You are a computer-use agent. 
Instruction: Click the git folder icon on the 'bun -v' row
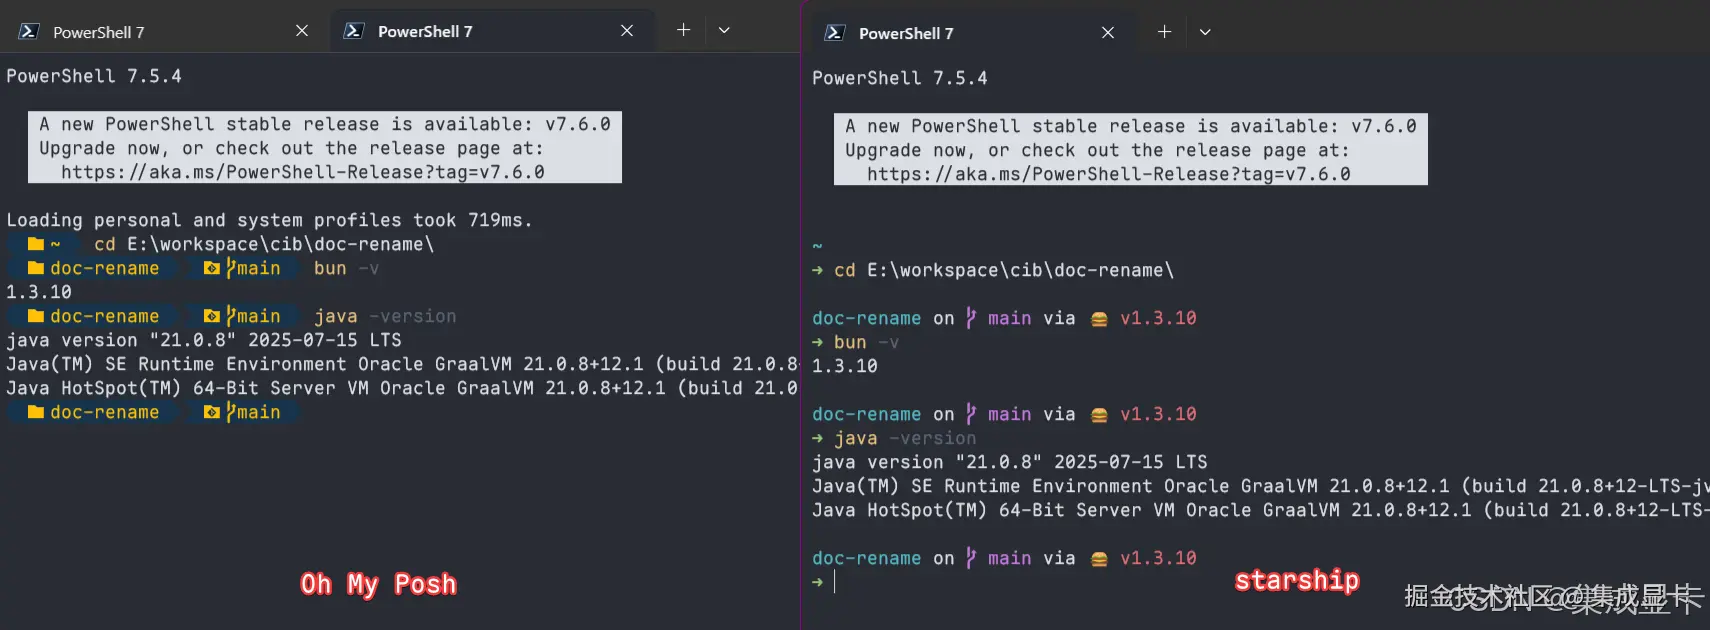pyautogui.click(x=211, y=268)
